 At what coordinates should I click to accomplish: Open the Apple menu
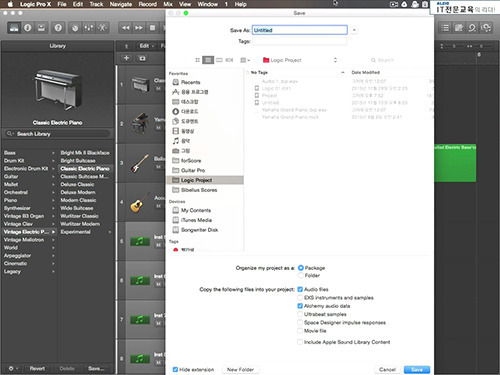(x=10, y=4)
